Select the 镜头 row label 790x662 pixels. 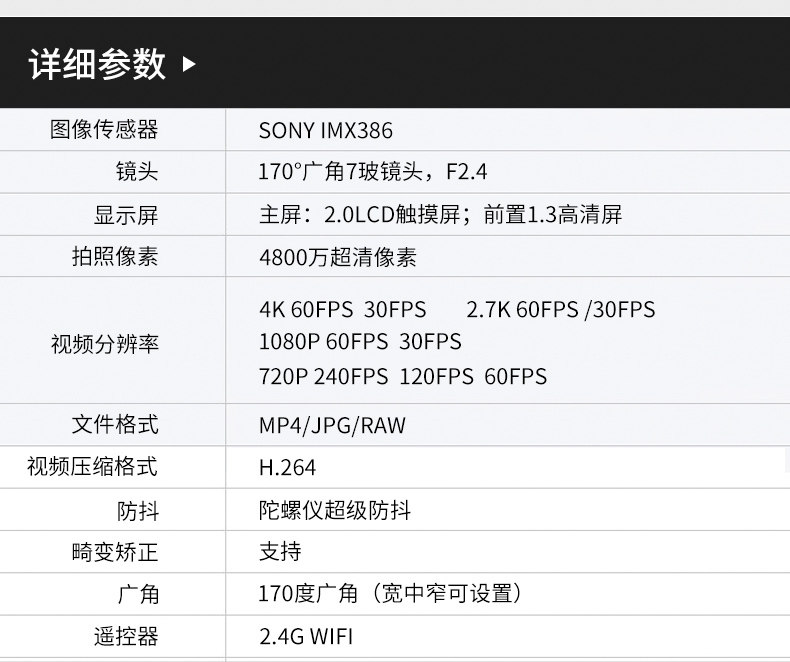(x=136, y=172)
